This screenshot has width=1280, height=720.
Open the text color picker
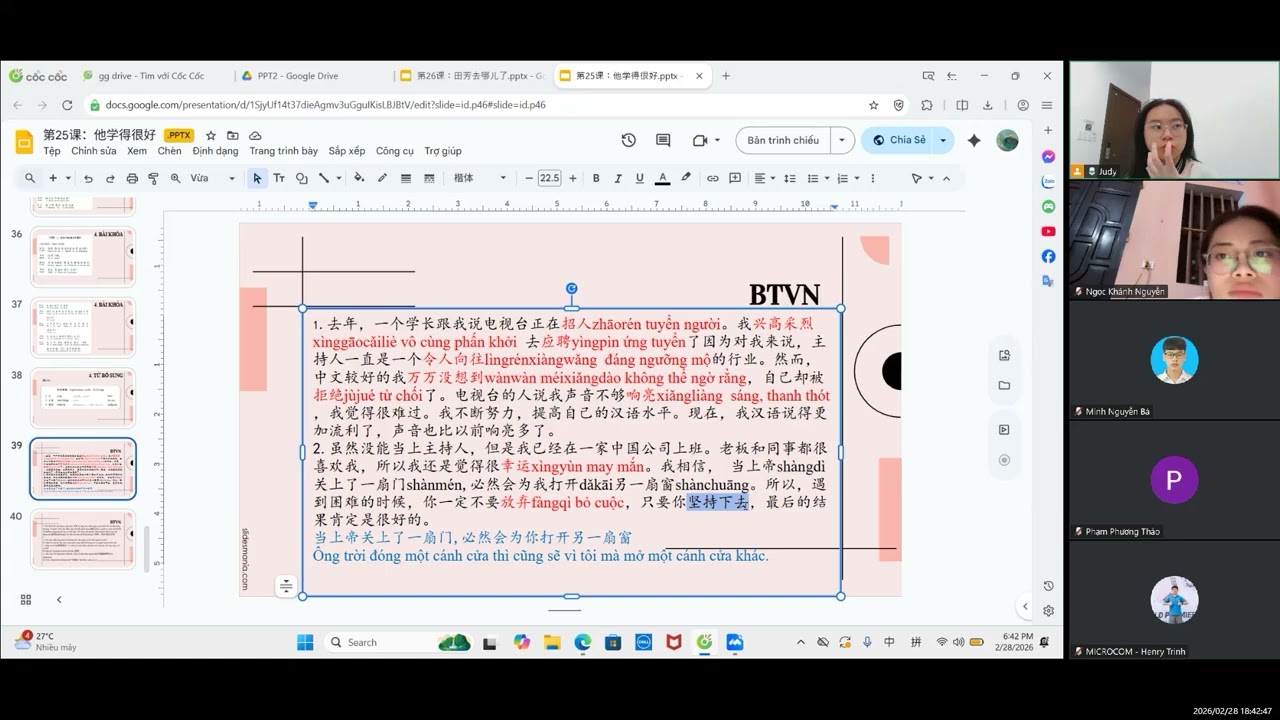pos(662,178)
